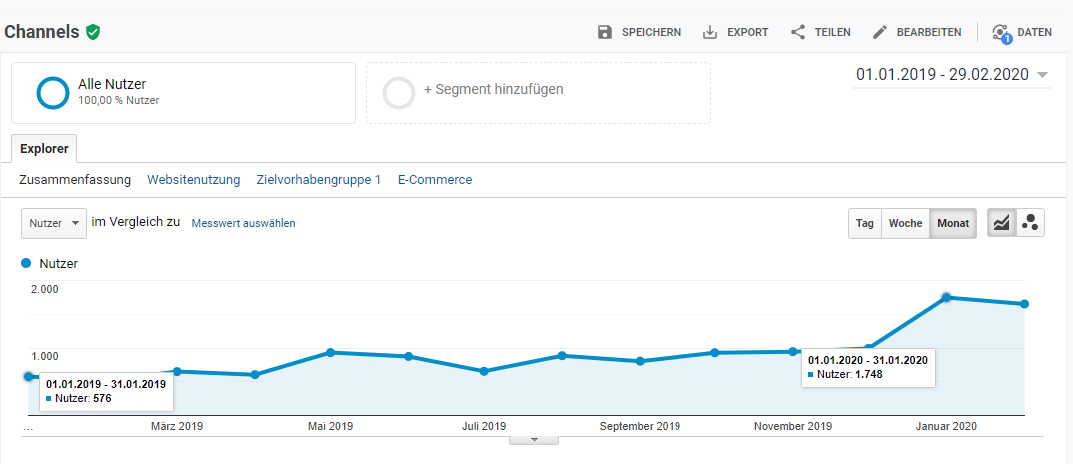Set chart interval to Monat
1073x464 pixels.
[953, 223]
